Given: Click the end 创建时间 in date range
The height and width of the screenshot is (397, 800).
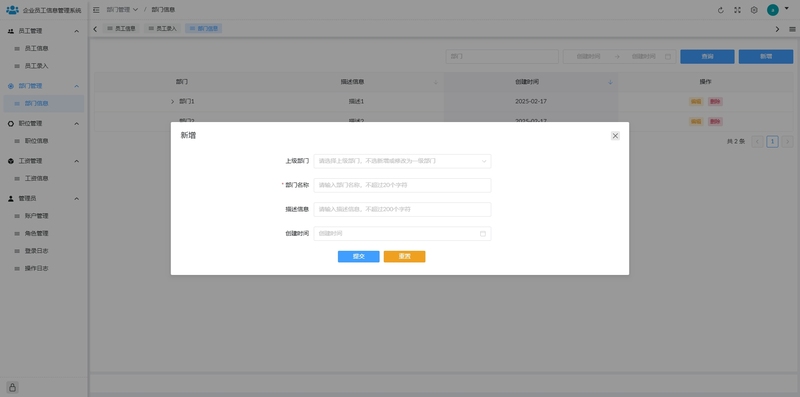Looking at the screenshot, I should click(x=643, y=57).
